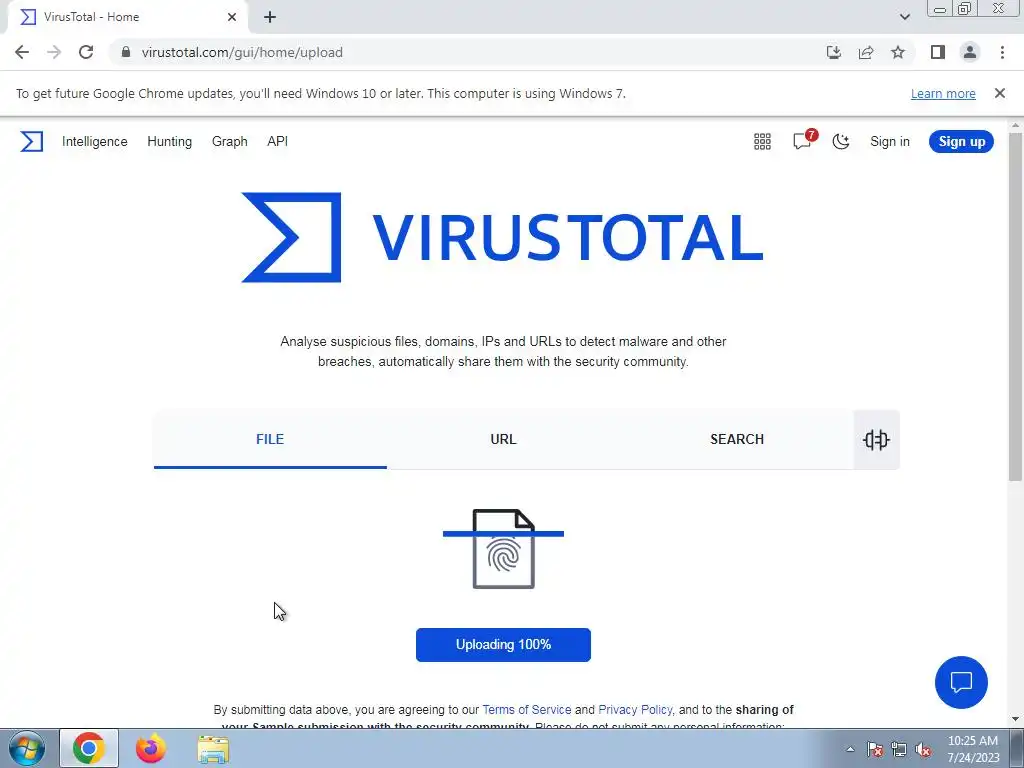Open the Learn more link

(x=943, y=93)
